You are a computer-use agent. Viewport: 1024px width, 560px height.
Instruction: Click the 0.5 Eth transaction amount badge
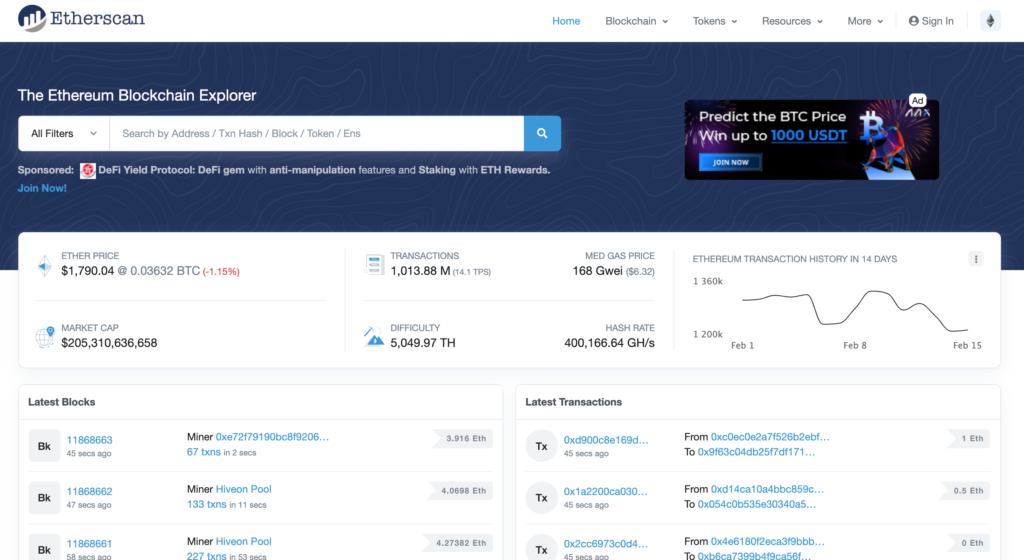pos(965,490)
